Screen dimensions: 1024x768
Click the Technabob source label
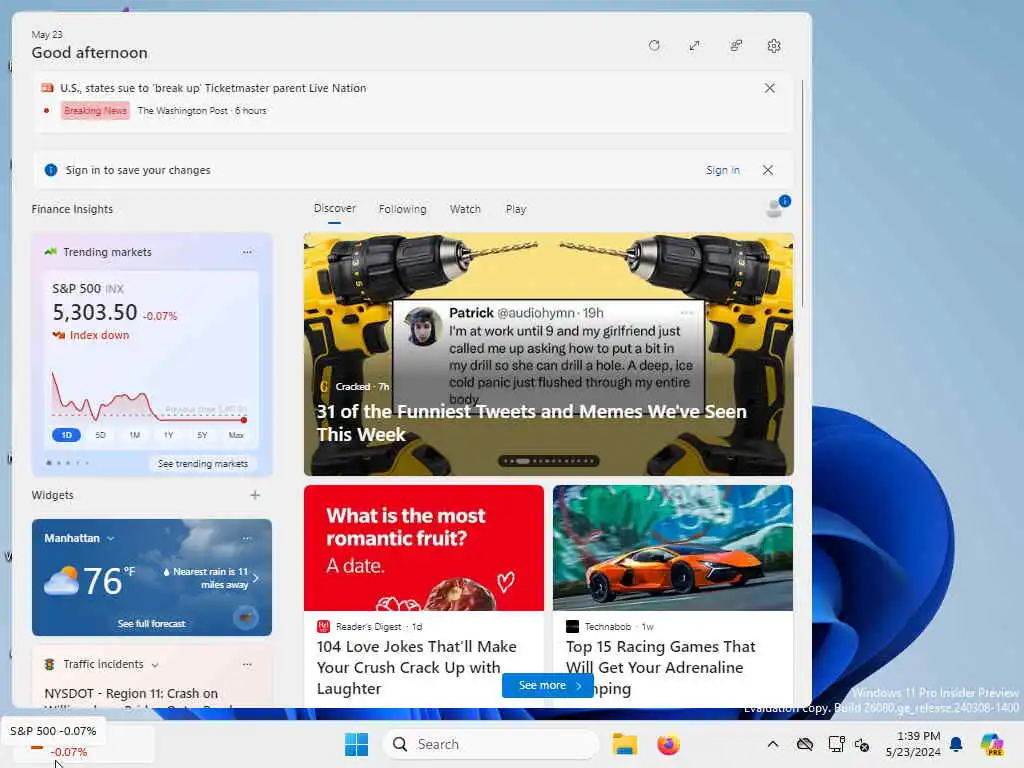607,626
